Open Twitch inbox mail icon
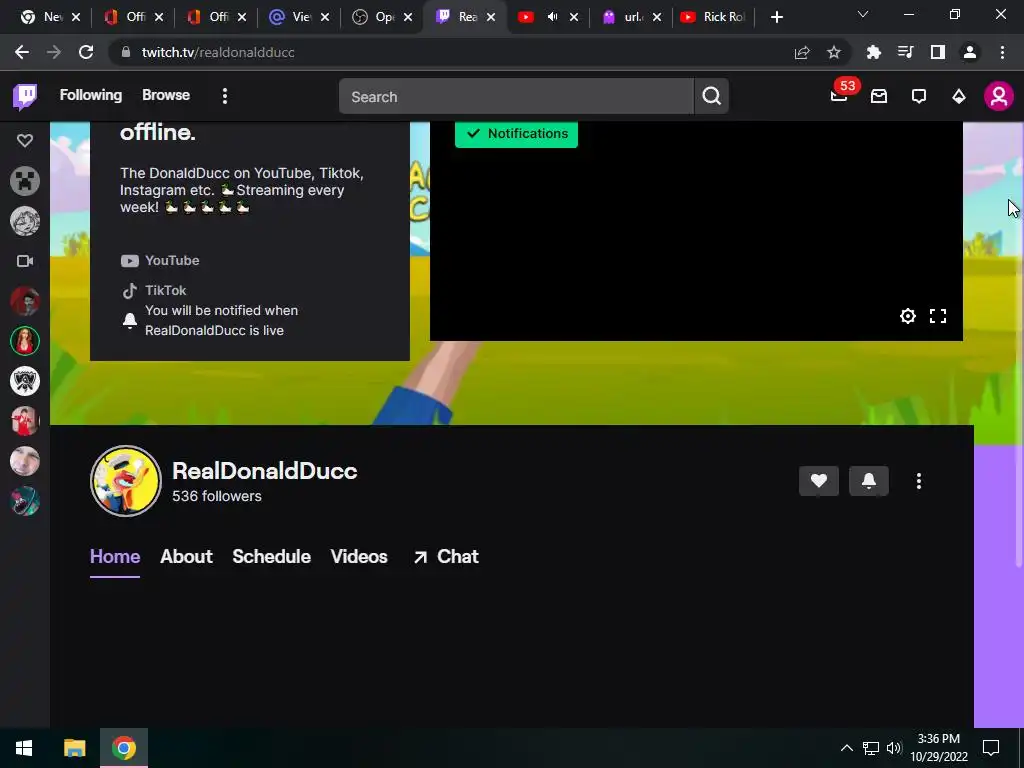 tap(879, 97)
